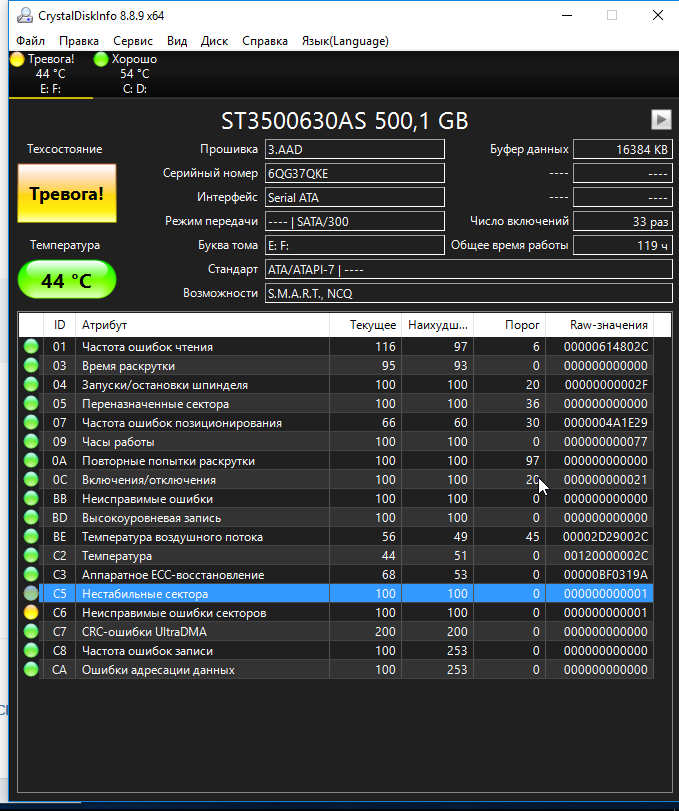Image resolution: width=679 pixels, height=811 pixels.
Task: Click raw value 00000BF0319A
Action: 606,575
